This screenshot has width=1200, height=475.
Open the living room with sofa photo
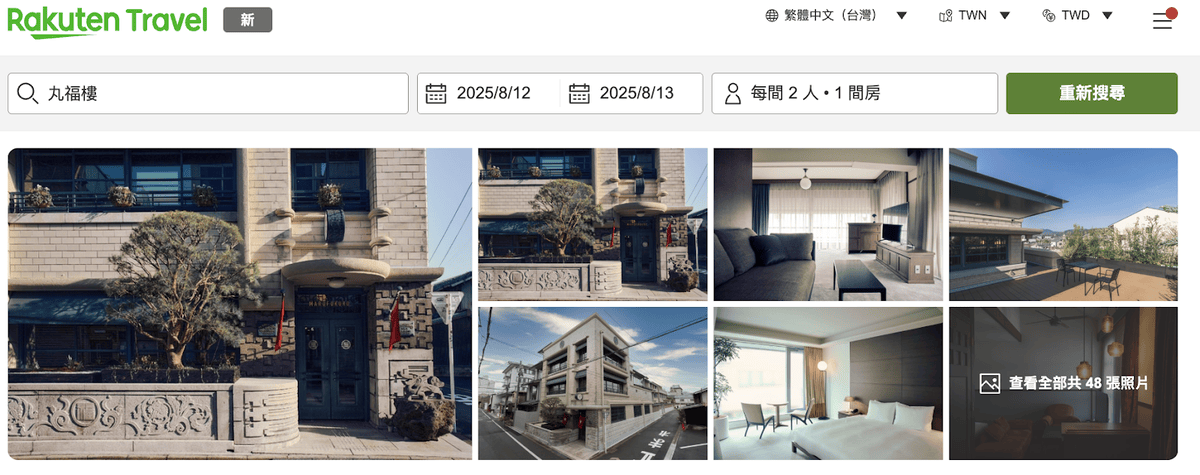[828, 224]
